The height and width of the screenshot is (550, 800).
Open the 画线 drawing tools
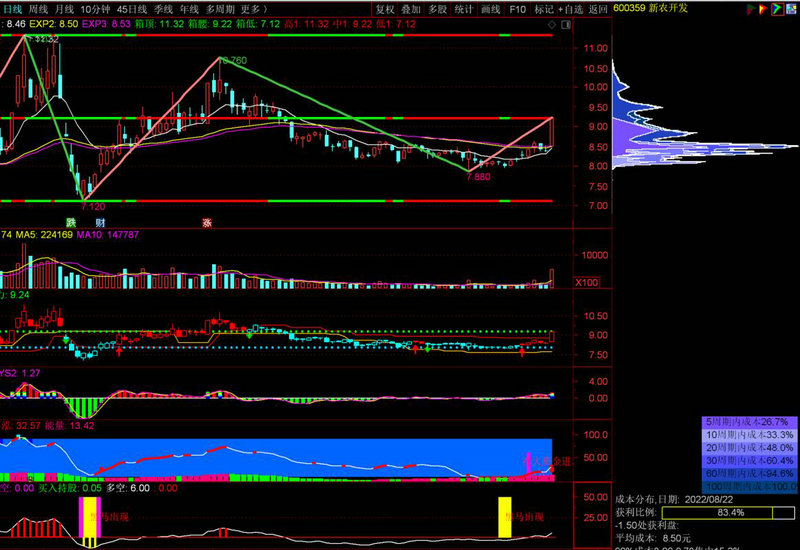(490, 9)
